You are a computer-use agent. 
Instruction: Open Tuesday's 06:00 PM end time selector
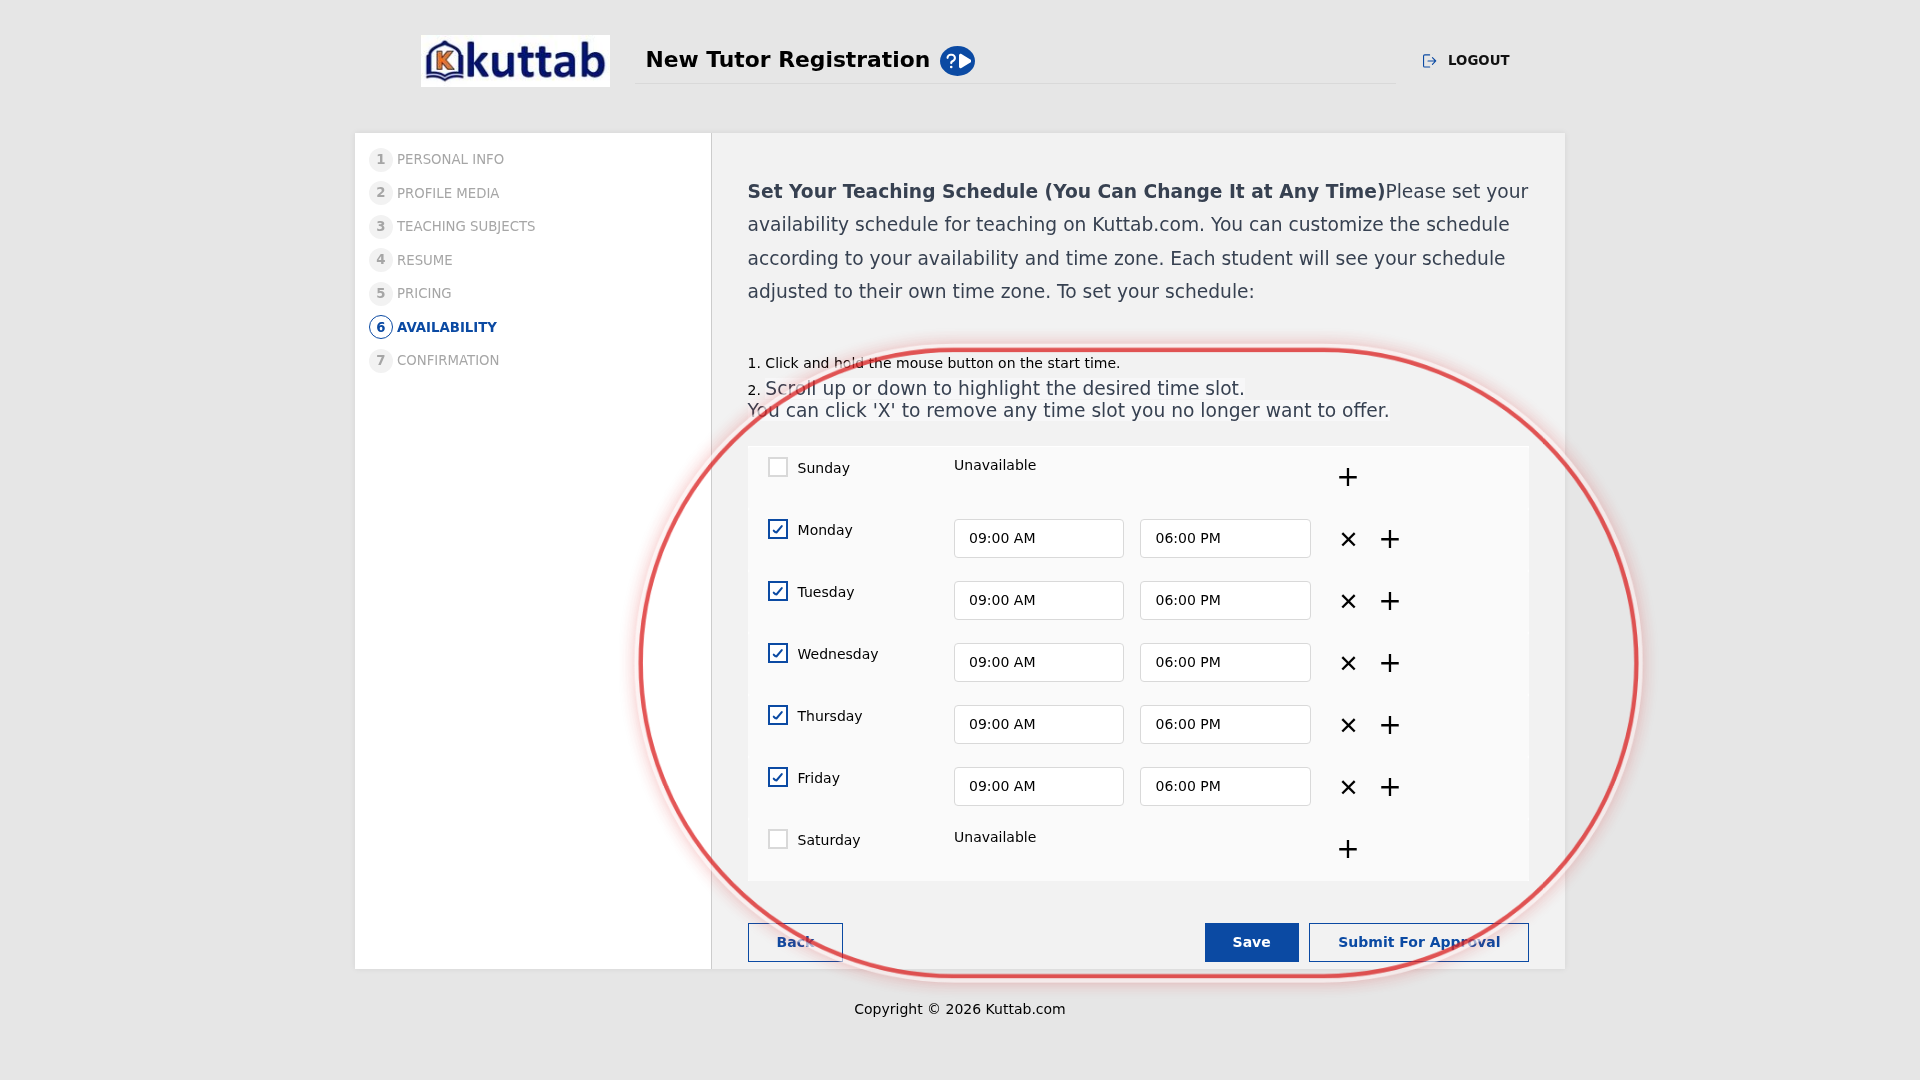coord(1225,600)
